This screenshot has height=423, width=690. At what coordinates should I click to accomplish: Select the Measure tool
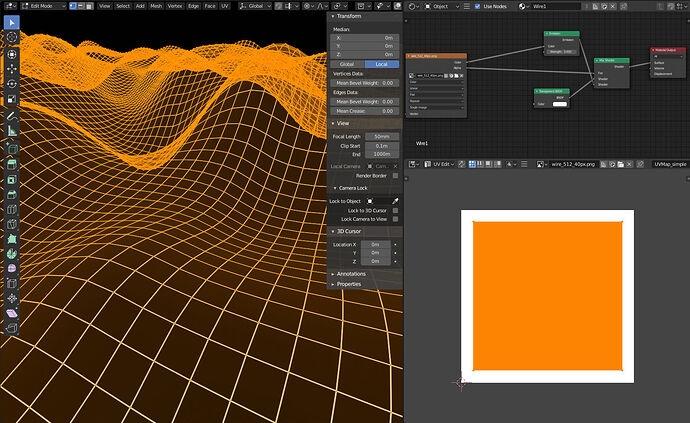coord(12,131)
